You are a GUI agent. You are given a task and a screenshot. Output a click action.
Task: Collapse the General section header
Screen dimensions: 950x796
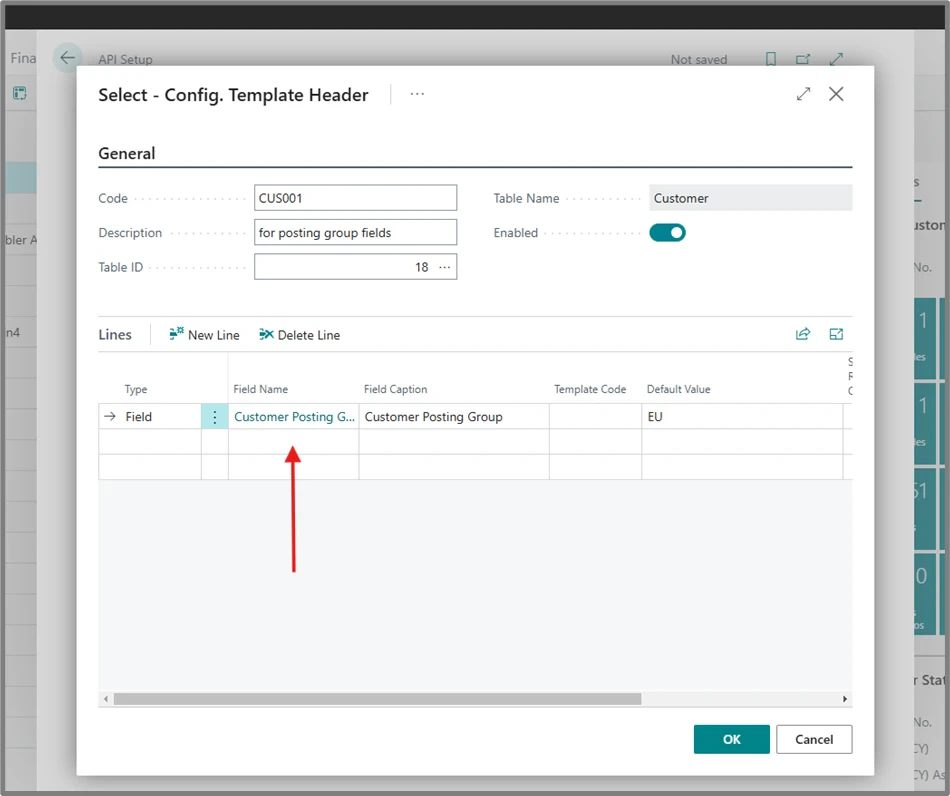click(x=127, y=153)
